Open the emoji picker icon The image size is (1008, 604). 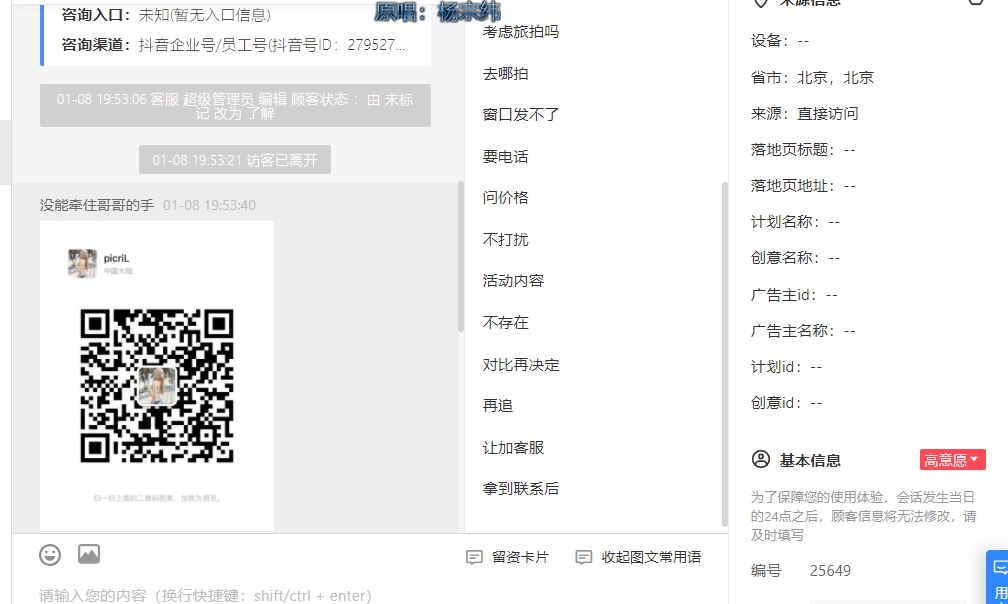point(50,555)
